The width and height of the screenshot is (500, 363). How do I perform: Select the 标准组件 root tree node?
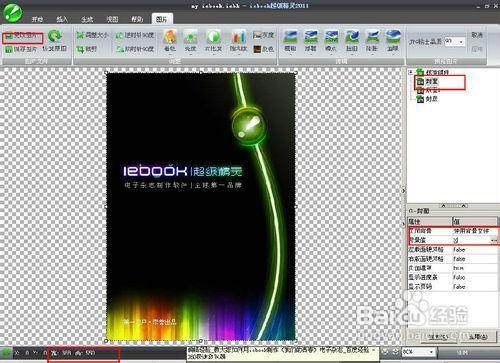(x=433, y=72)
